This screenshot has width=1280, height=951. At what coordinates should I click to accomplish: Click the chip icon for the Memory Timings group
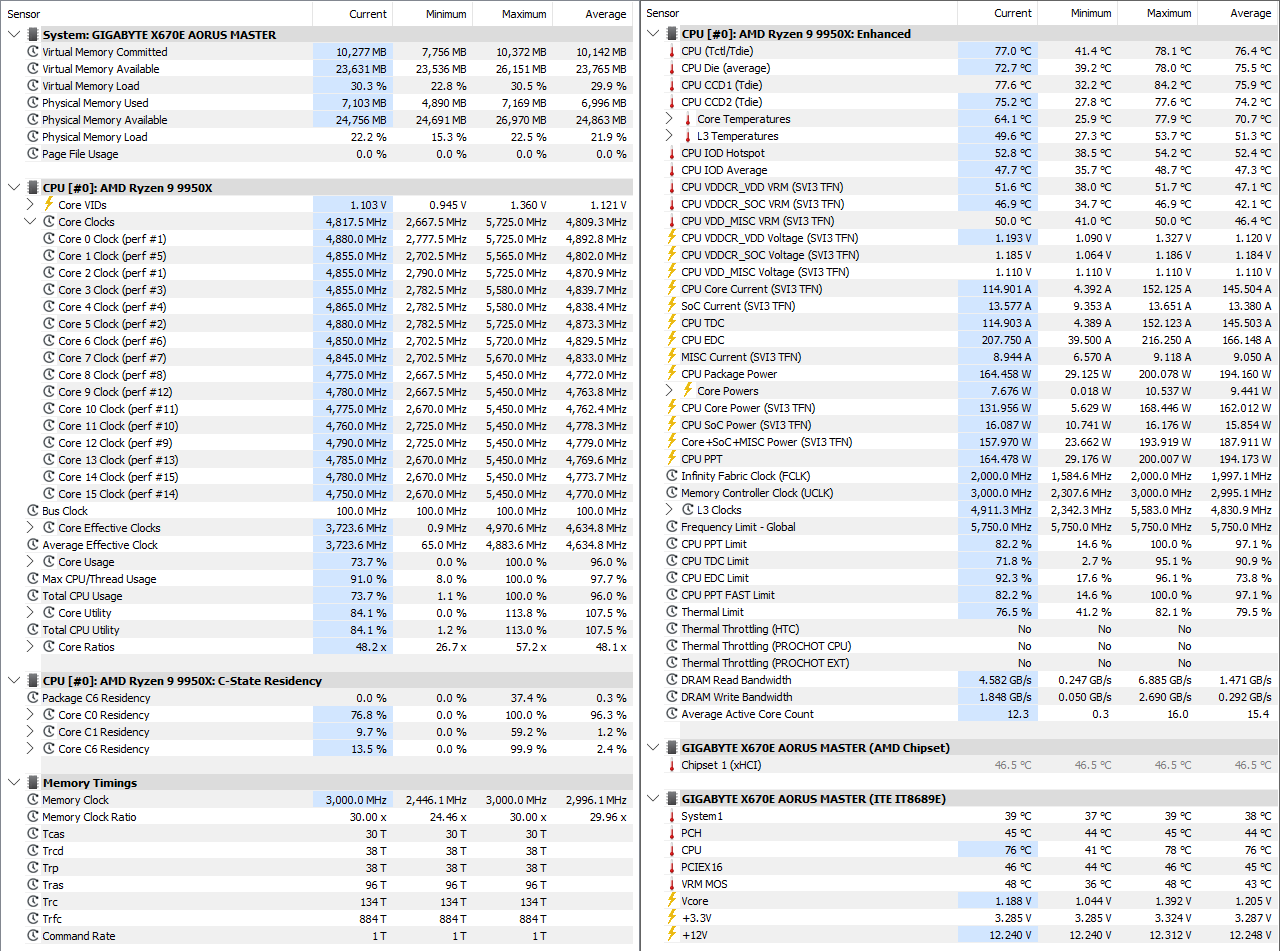tap(33, 783)
